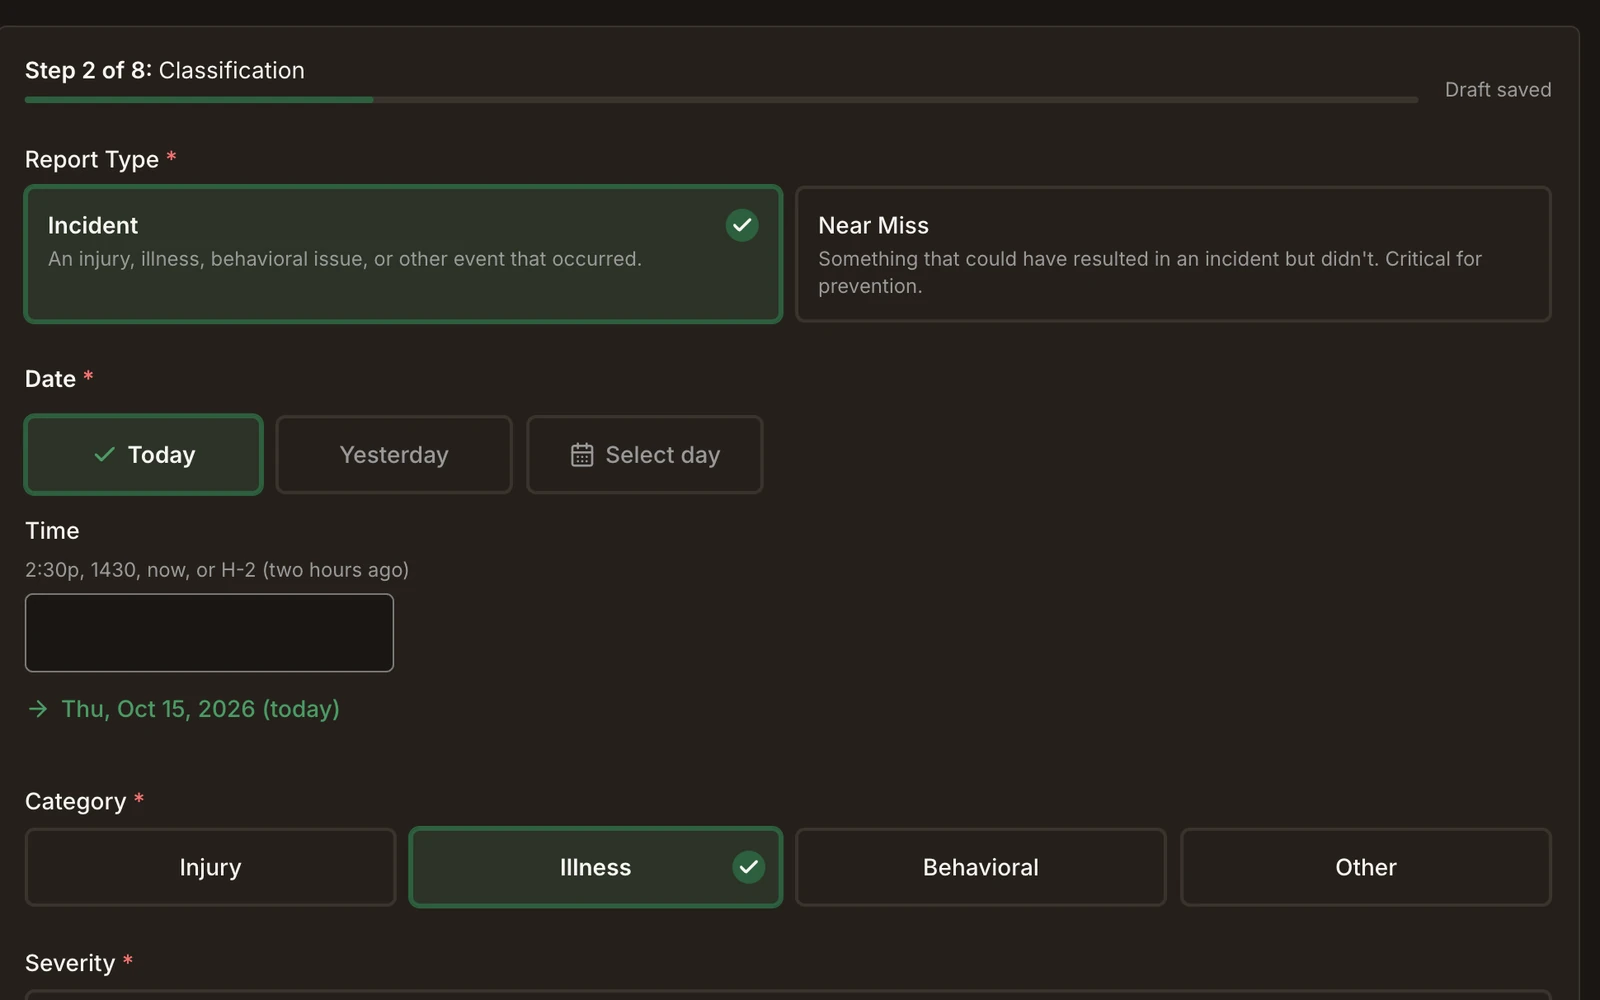Click the green checkmark on Incident card
Image resolution: width=1600 pixels, height=1000 pixels.
(742, 225)
